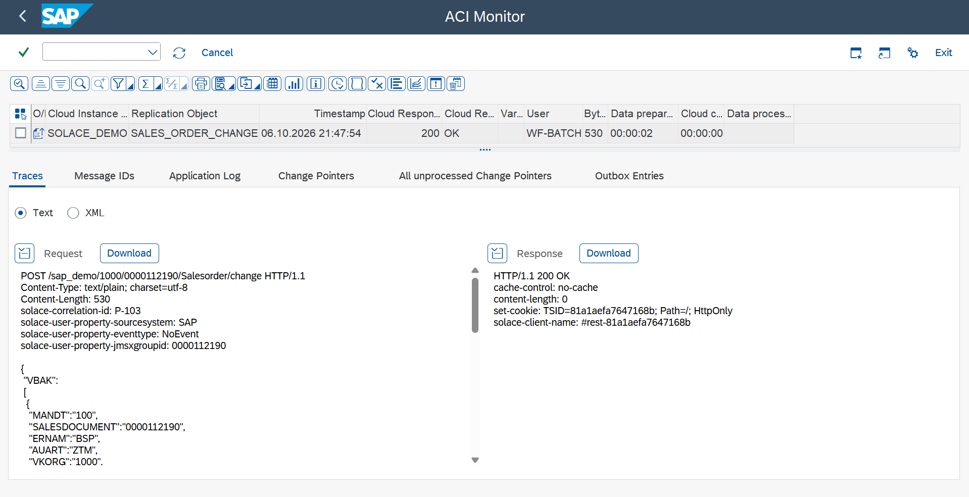Click the Replication Object column header
Viewport: 969px width, 497px height.
(x=194, y=114)
